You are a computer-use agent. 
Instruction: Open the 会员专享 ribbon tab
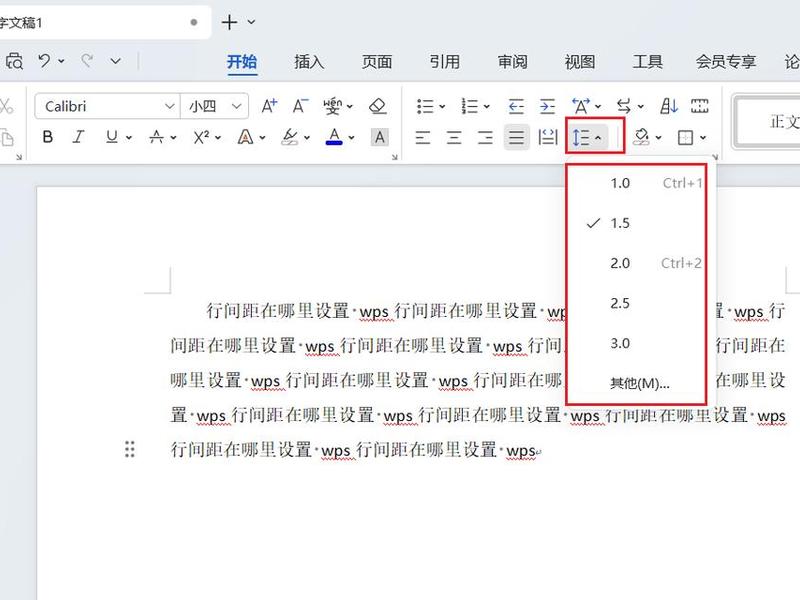[726, 62]
